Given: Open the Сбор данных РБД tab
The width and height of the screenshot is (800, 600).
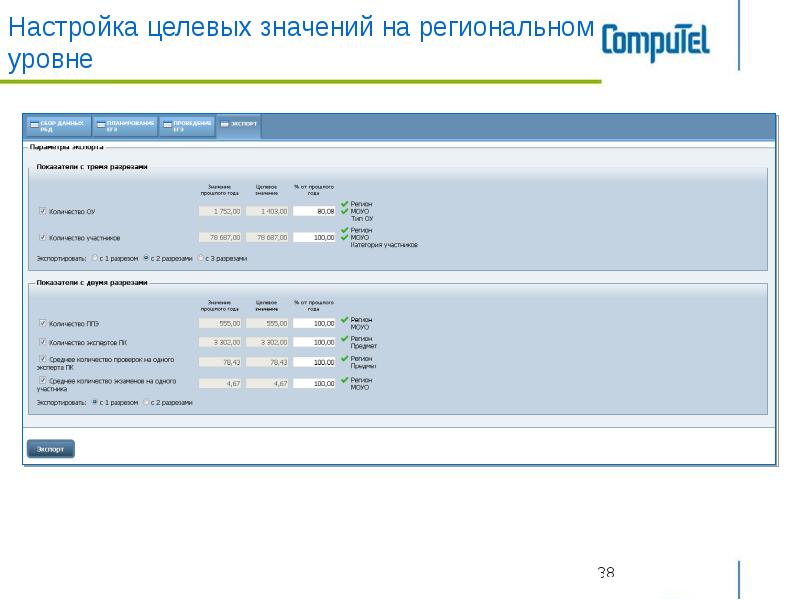Looking at the screenshot, I should tap(59, 125).
